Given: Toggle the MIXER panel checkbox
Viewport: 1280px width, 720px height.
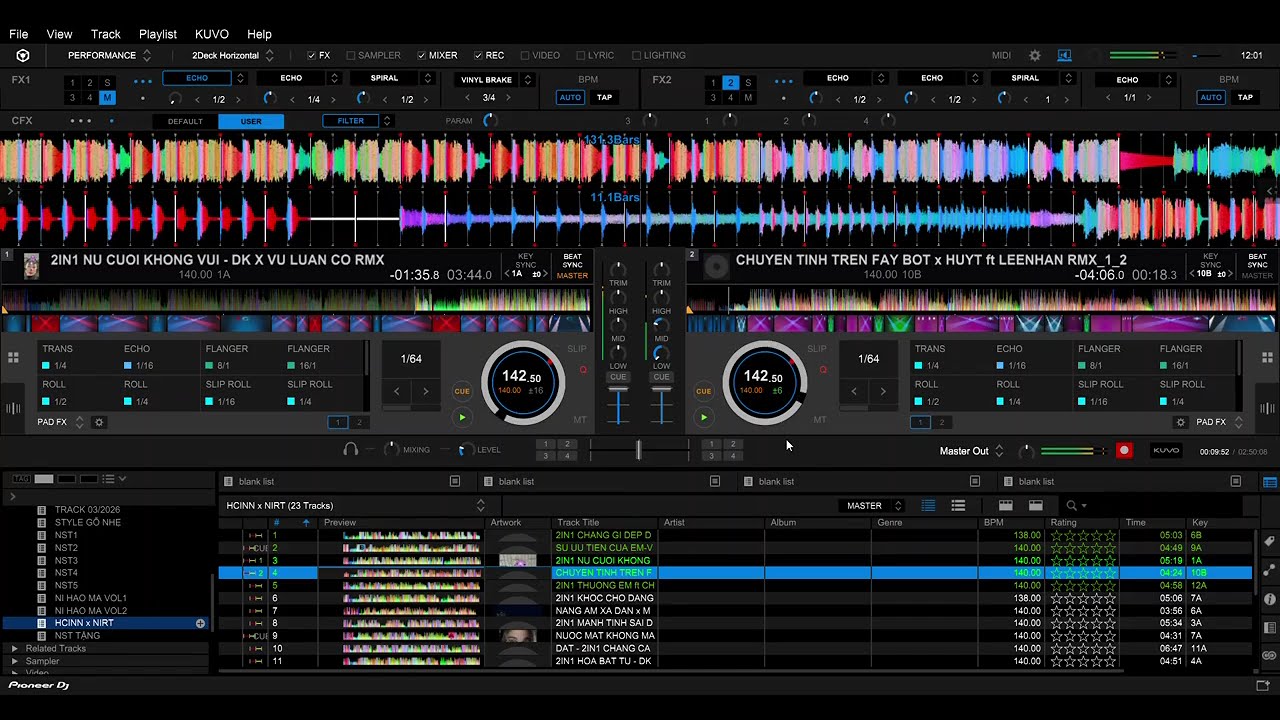Looking at the screenshot, I should [x=421, y=55].
